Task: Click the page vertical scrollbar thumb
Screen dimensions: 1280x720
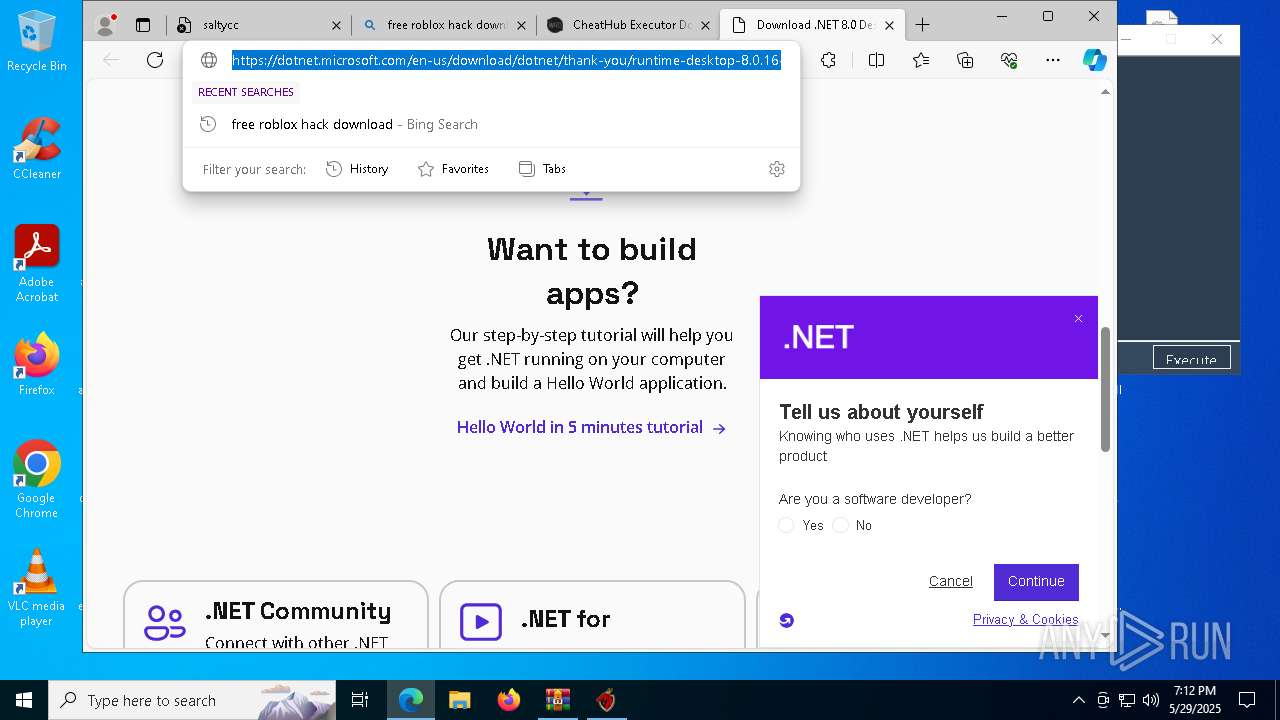Action: (1105, 389)
